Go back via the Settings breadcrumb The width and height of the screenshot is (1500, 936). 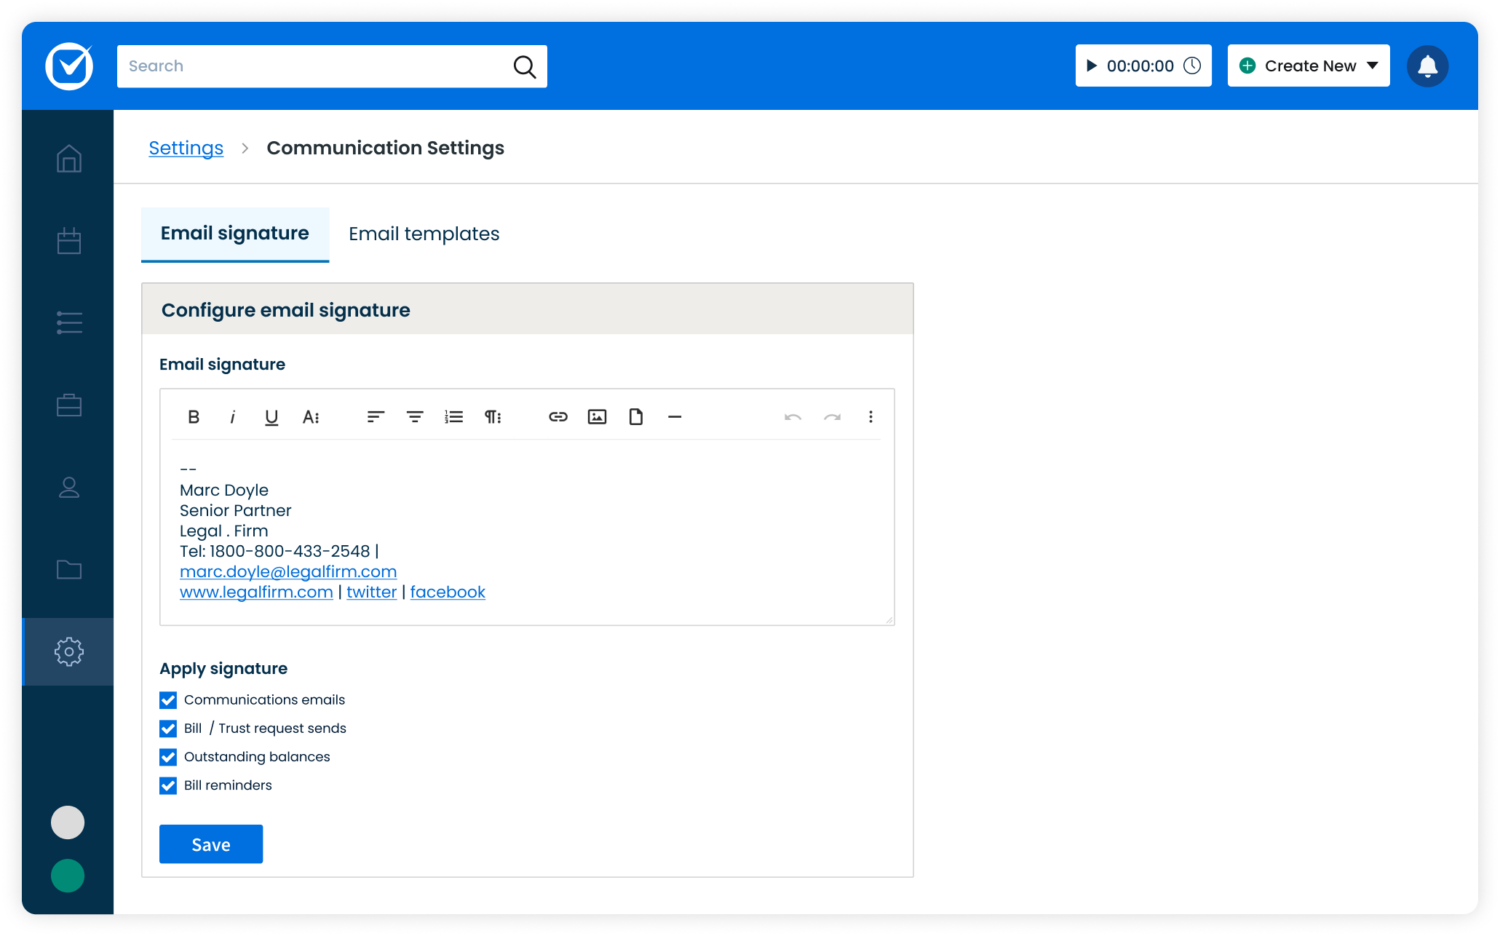pos(186,147)
